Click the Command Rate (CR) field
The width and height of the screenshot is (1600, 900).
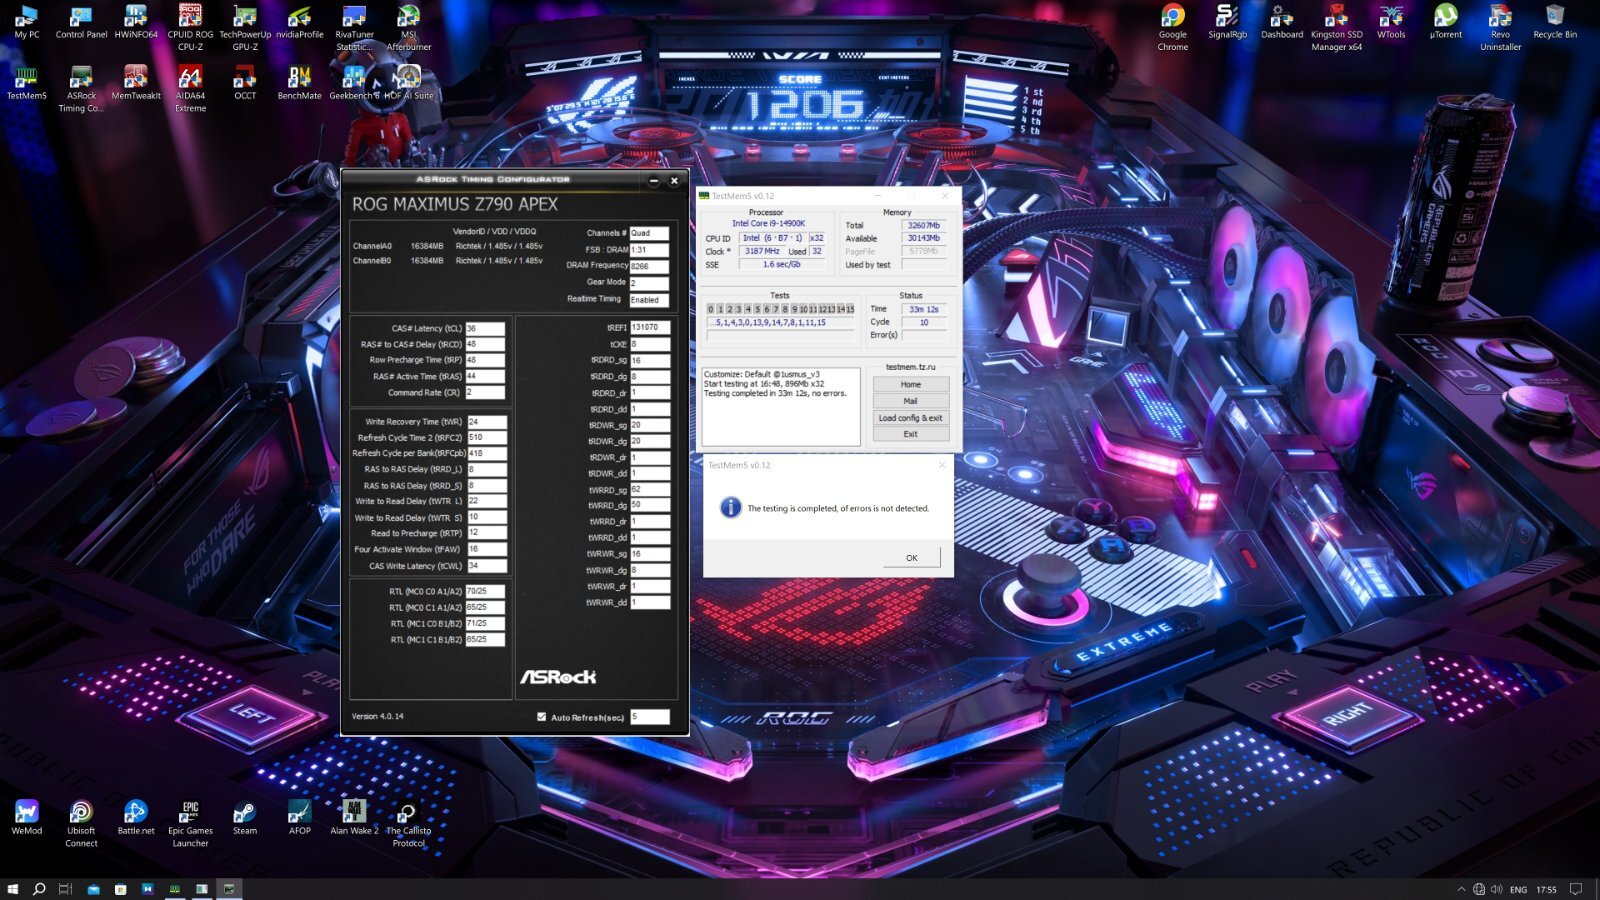pos(485,392)
